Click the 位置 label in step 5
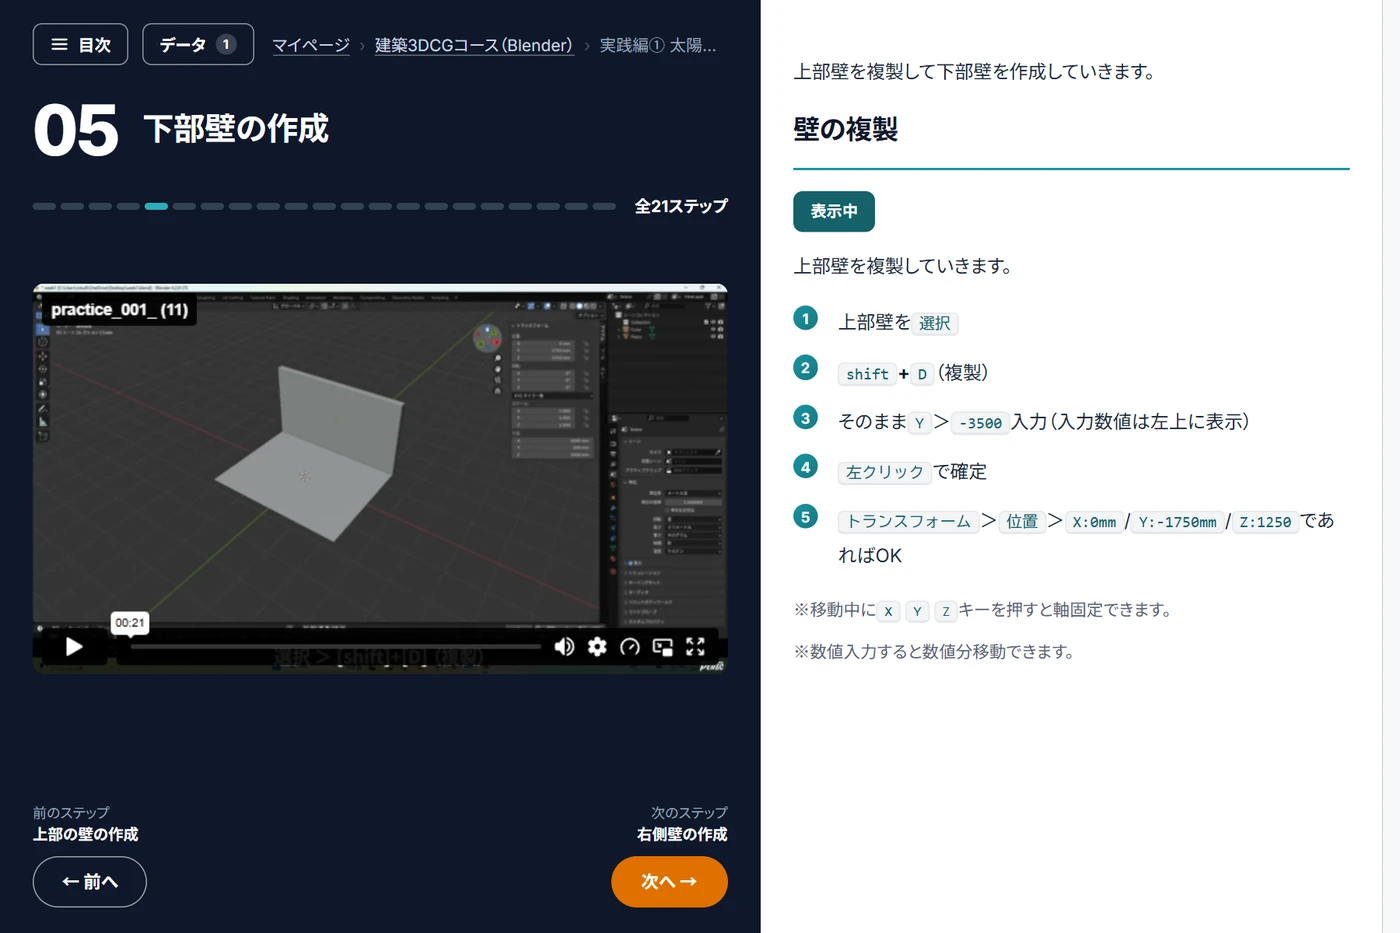 [1022, 521]
